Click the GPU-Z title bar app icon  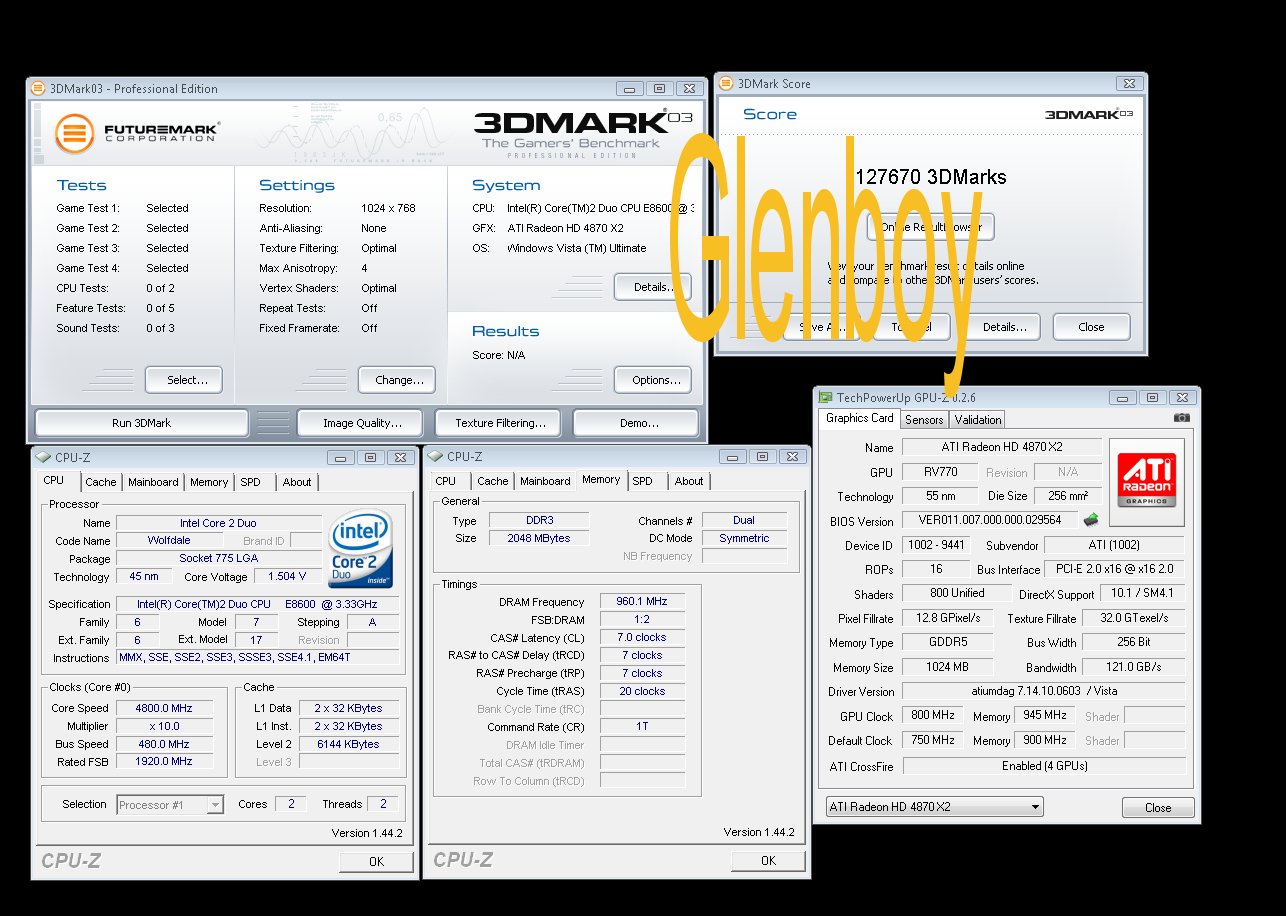[x=824, y=398]
